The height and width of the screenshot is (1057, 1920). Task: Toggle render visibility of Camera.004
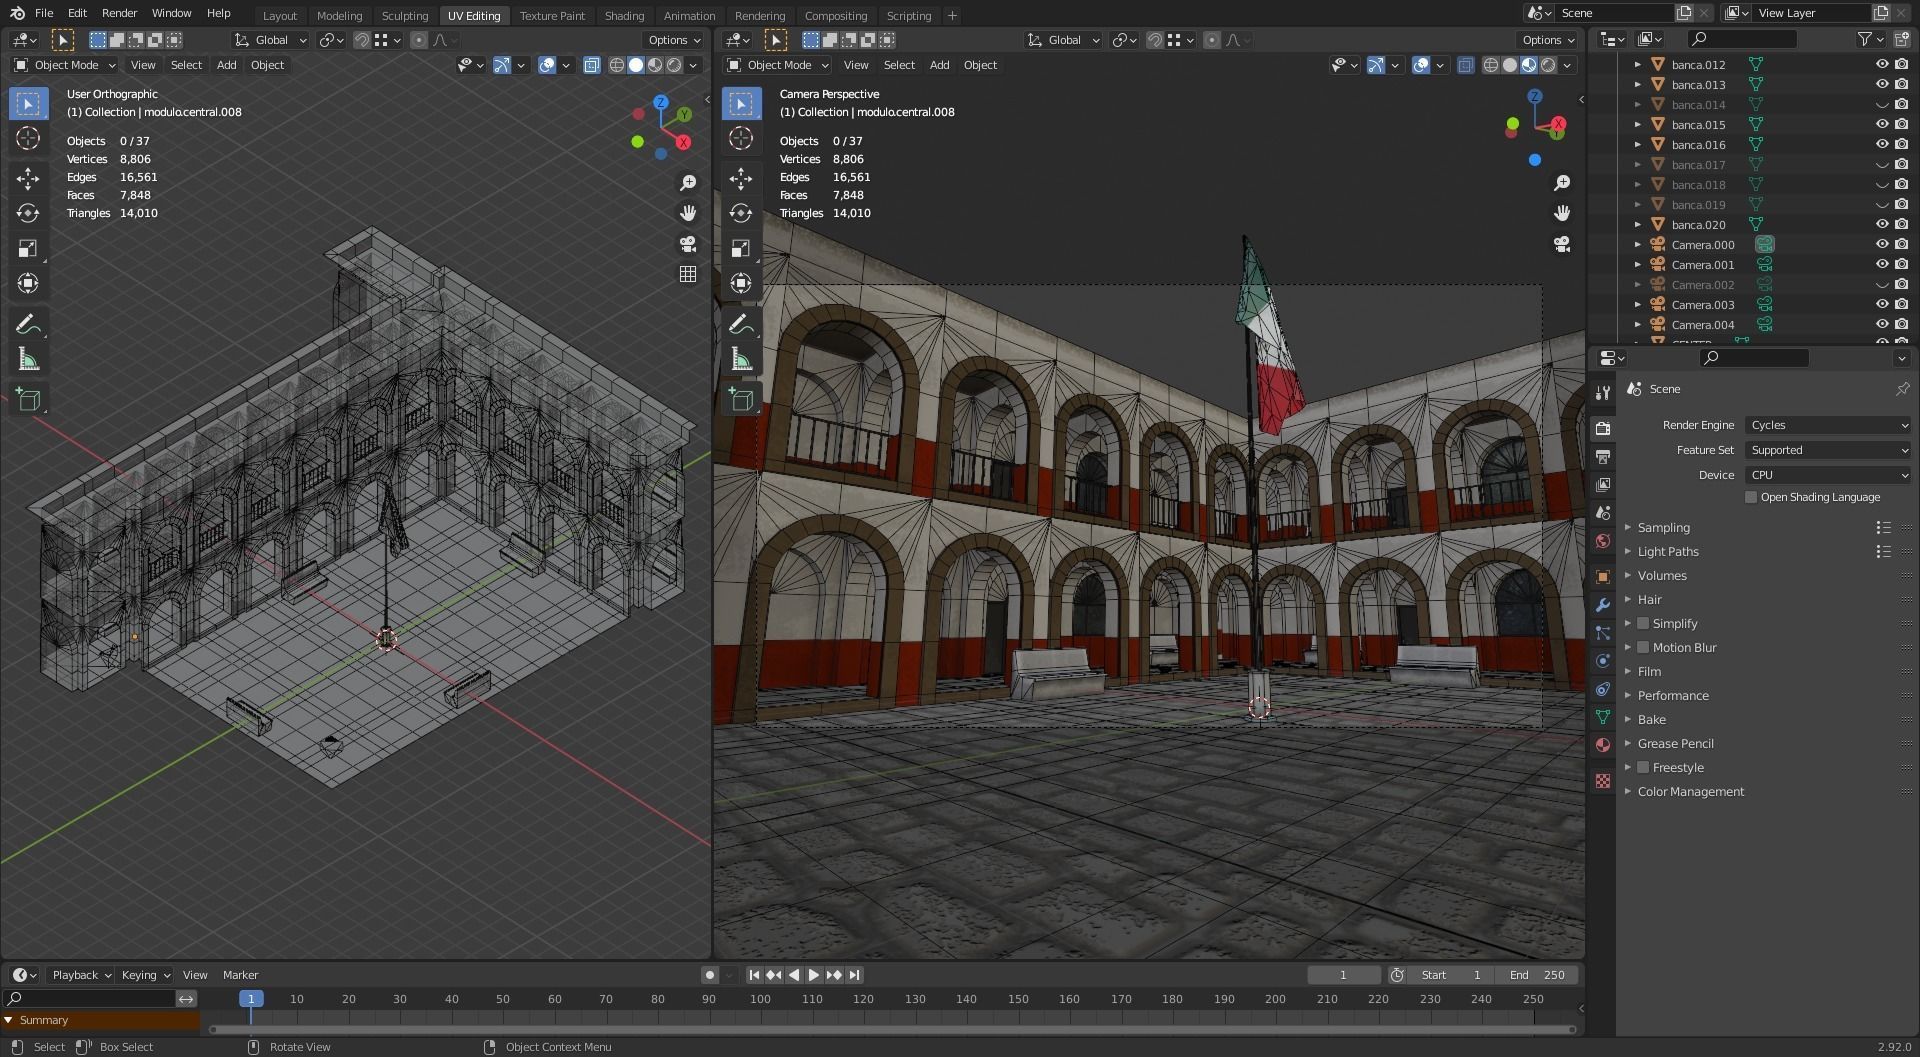click(1901, 324)
